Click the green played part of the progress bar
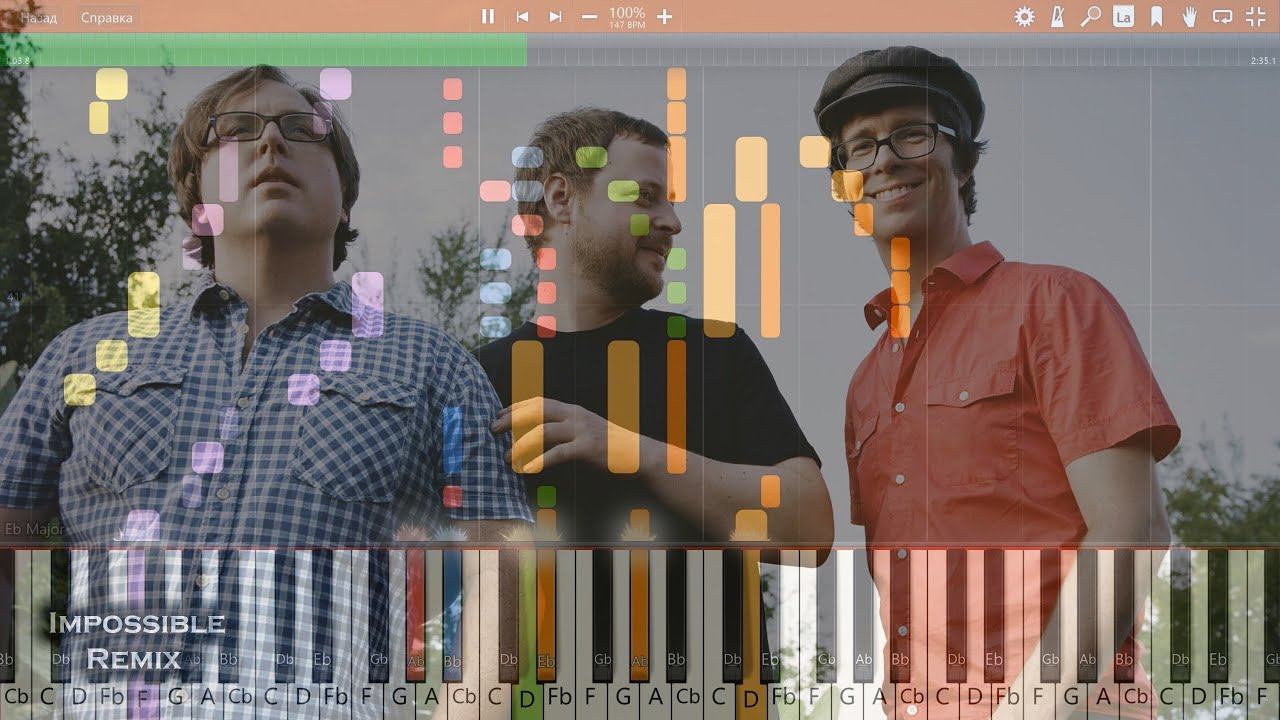Screen dimensions: 1280x720 [265, 50]
